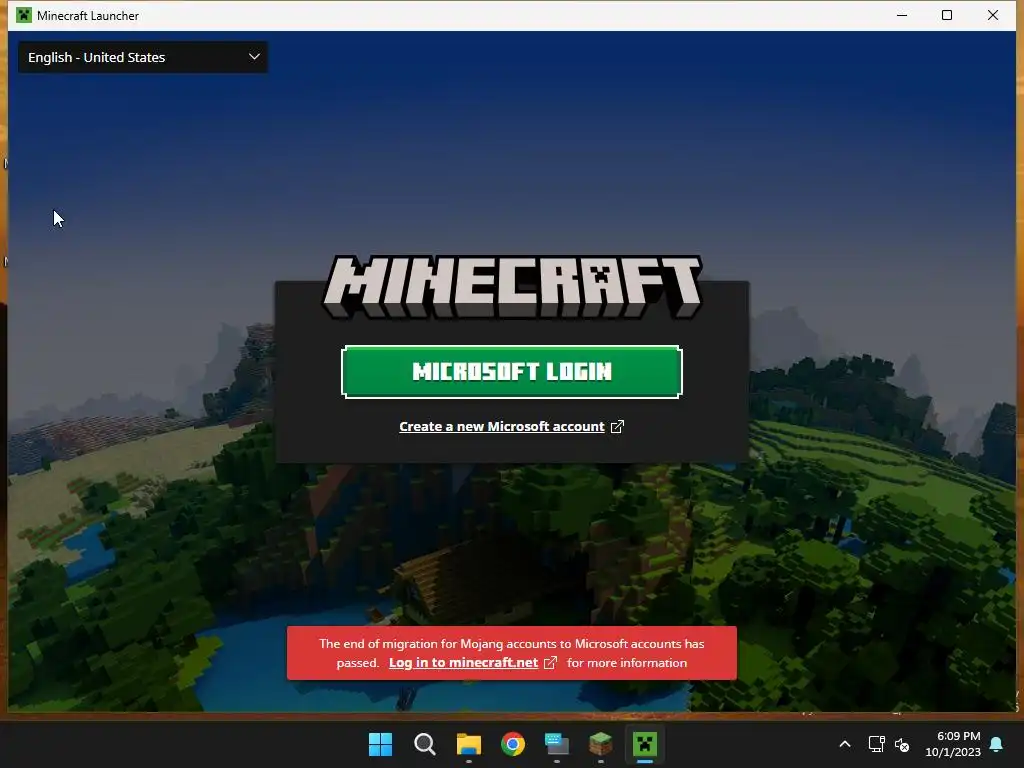Maximize the Minecraft Launcher window
1024x768 pixels.
947,15
